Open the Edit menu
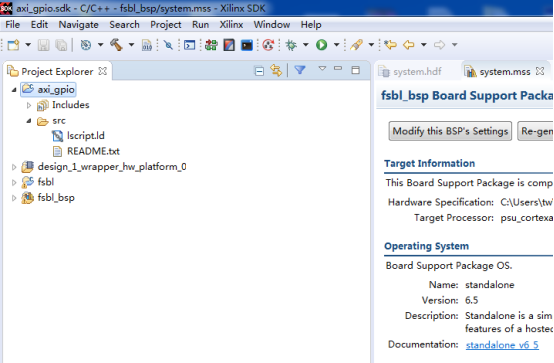 tap(39, 25)
